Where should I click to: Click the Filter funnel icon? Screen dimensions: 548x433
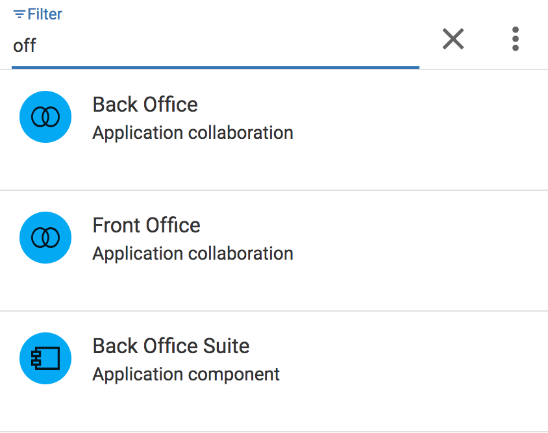click(x=19, y=14)
